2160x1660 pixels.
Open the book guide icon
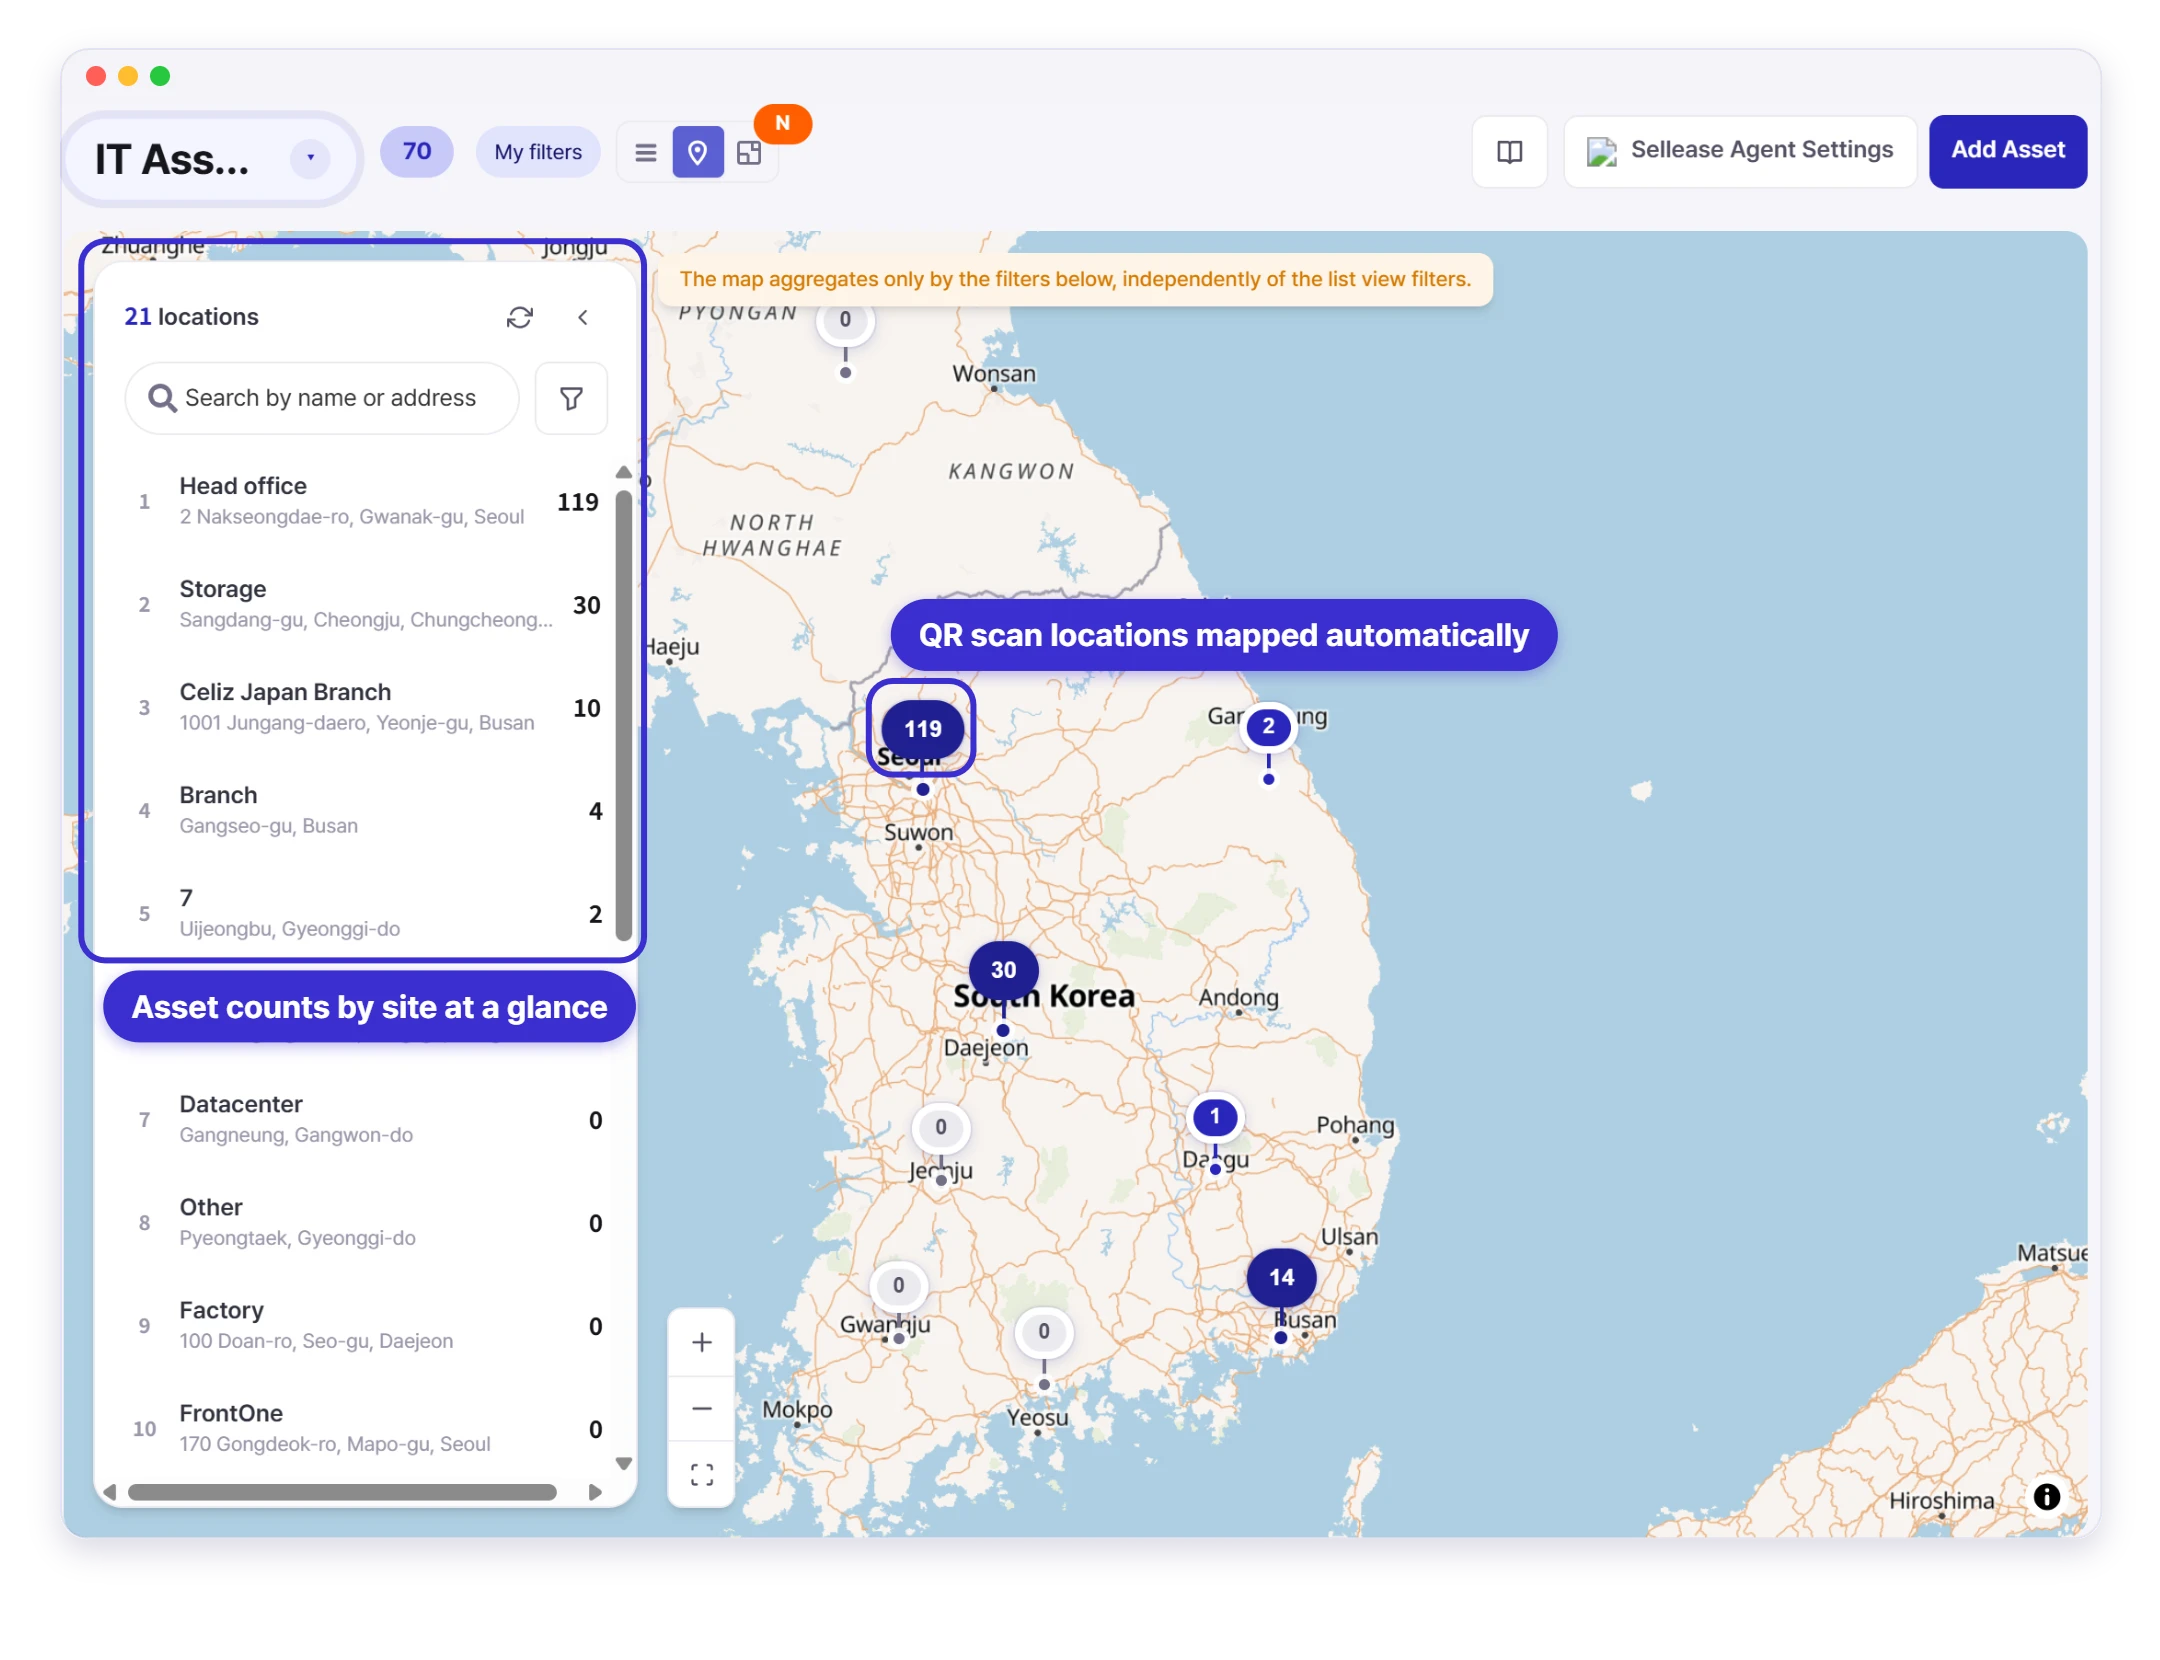pos(1509,151)
